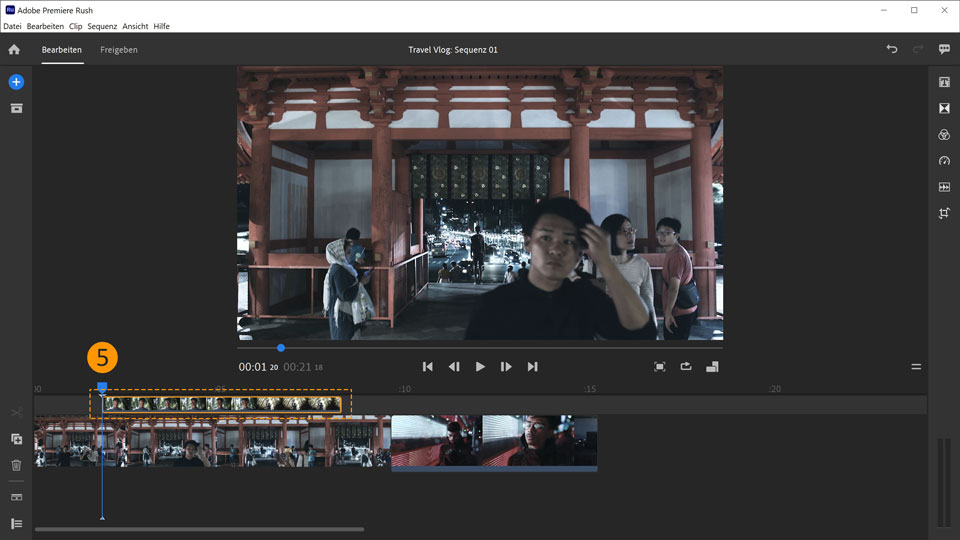The height and width of the screenshot is (540, 960).
Task: Click the blue timeline playhead marker
Action: coord(102,387)
